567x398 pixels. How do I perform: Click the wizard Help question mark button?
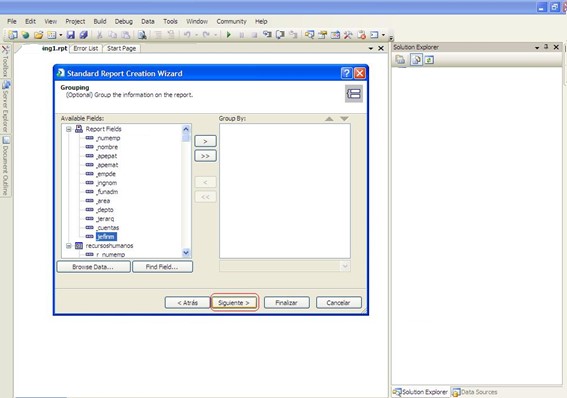[346, 73]
